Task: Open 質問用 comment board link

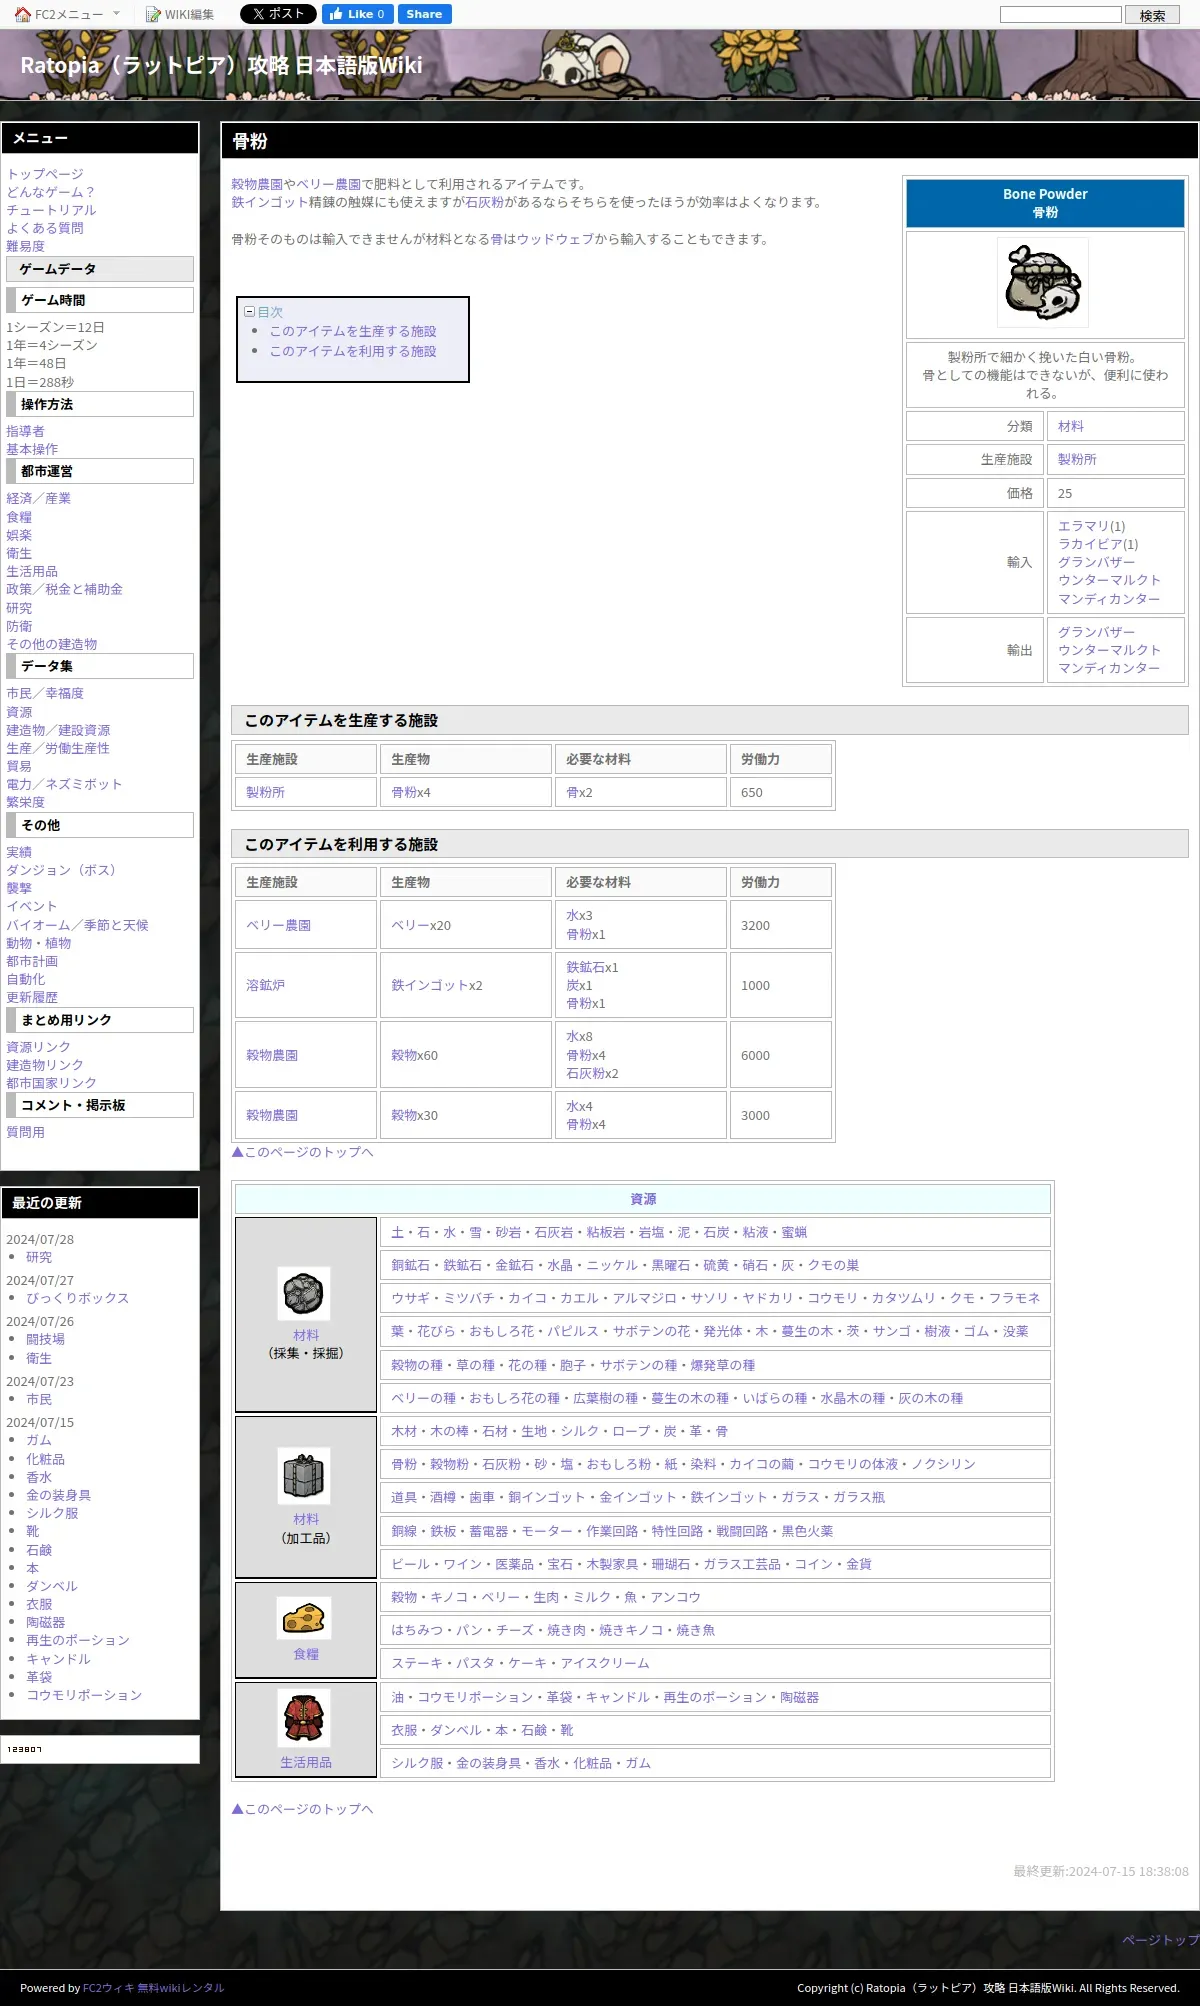Action: (25, 1132)
